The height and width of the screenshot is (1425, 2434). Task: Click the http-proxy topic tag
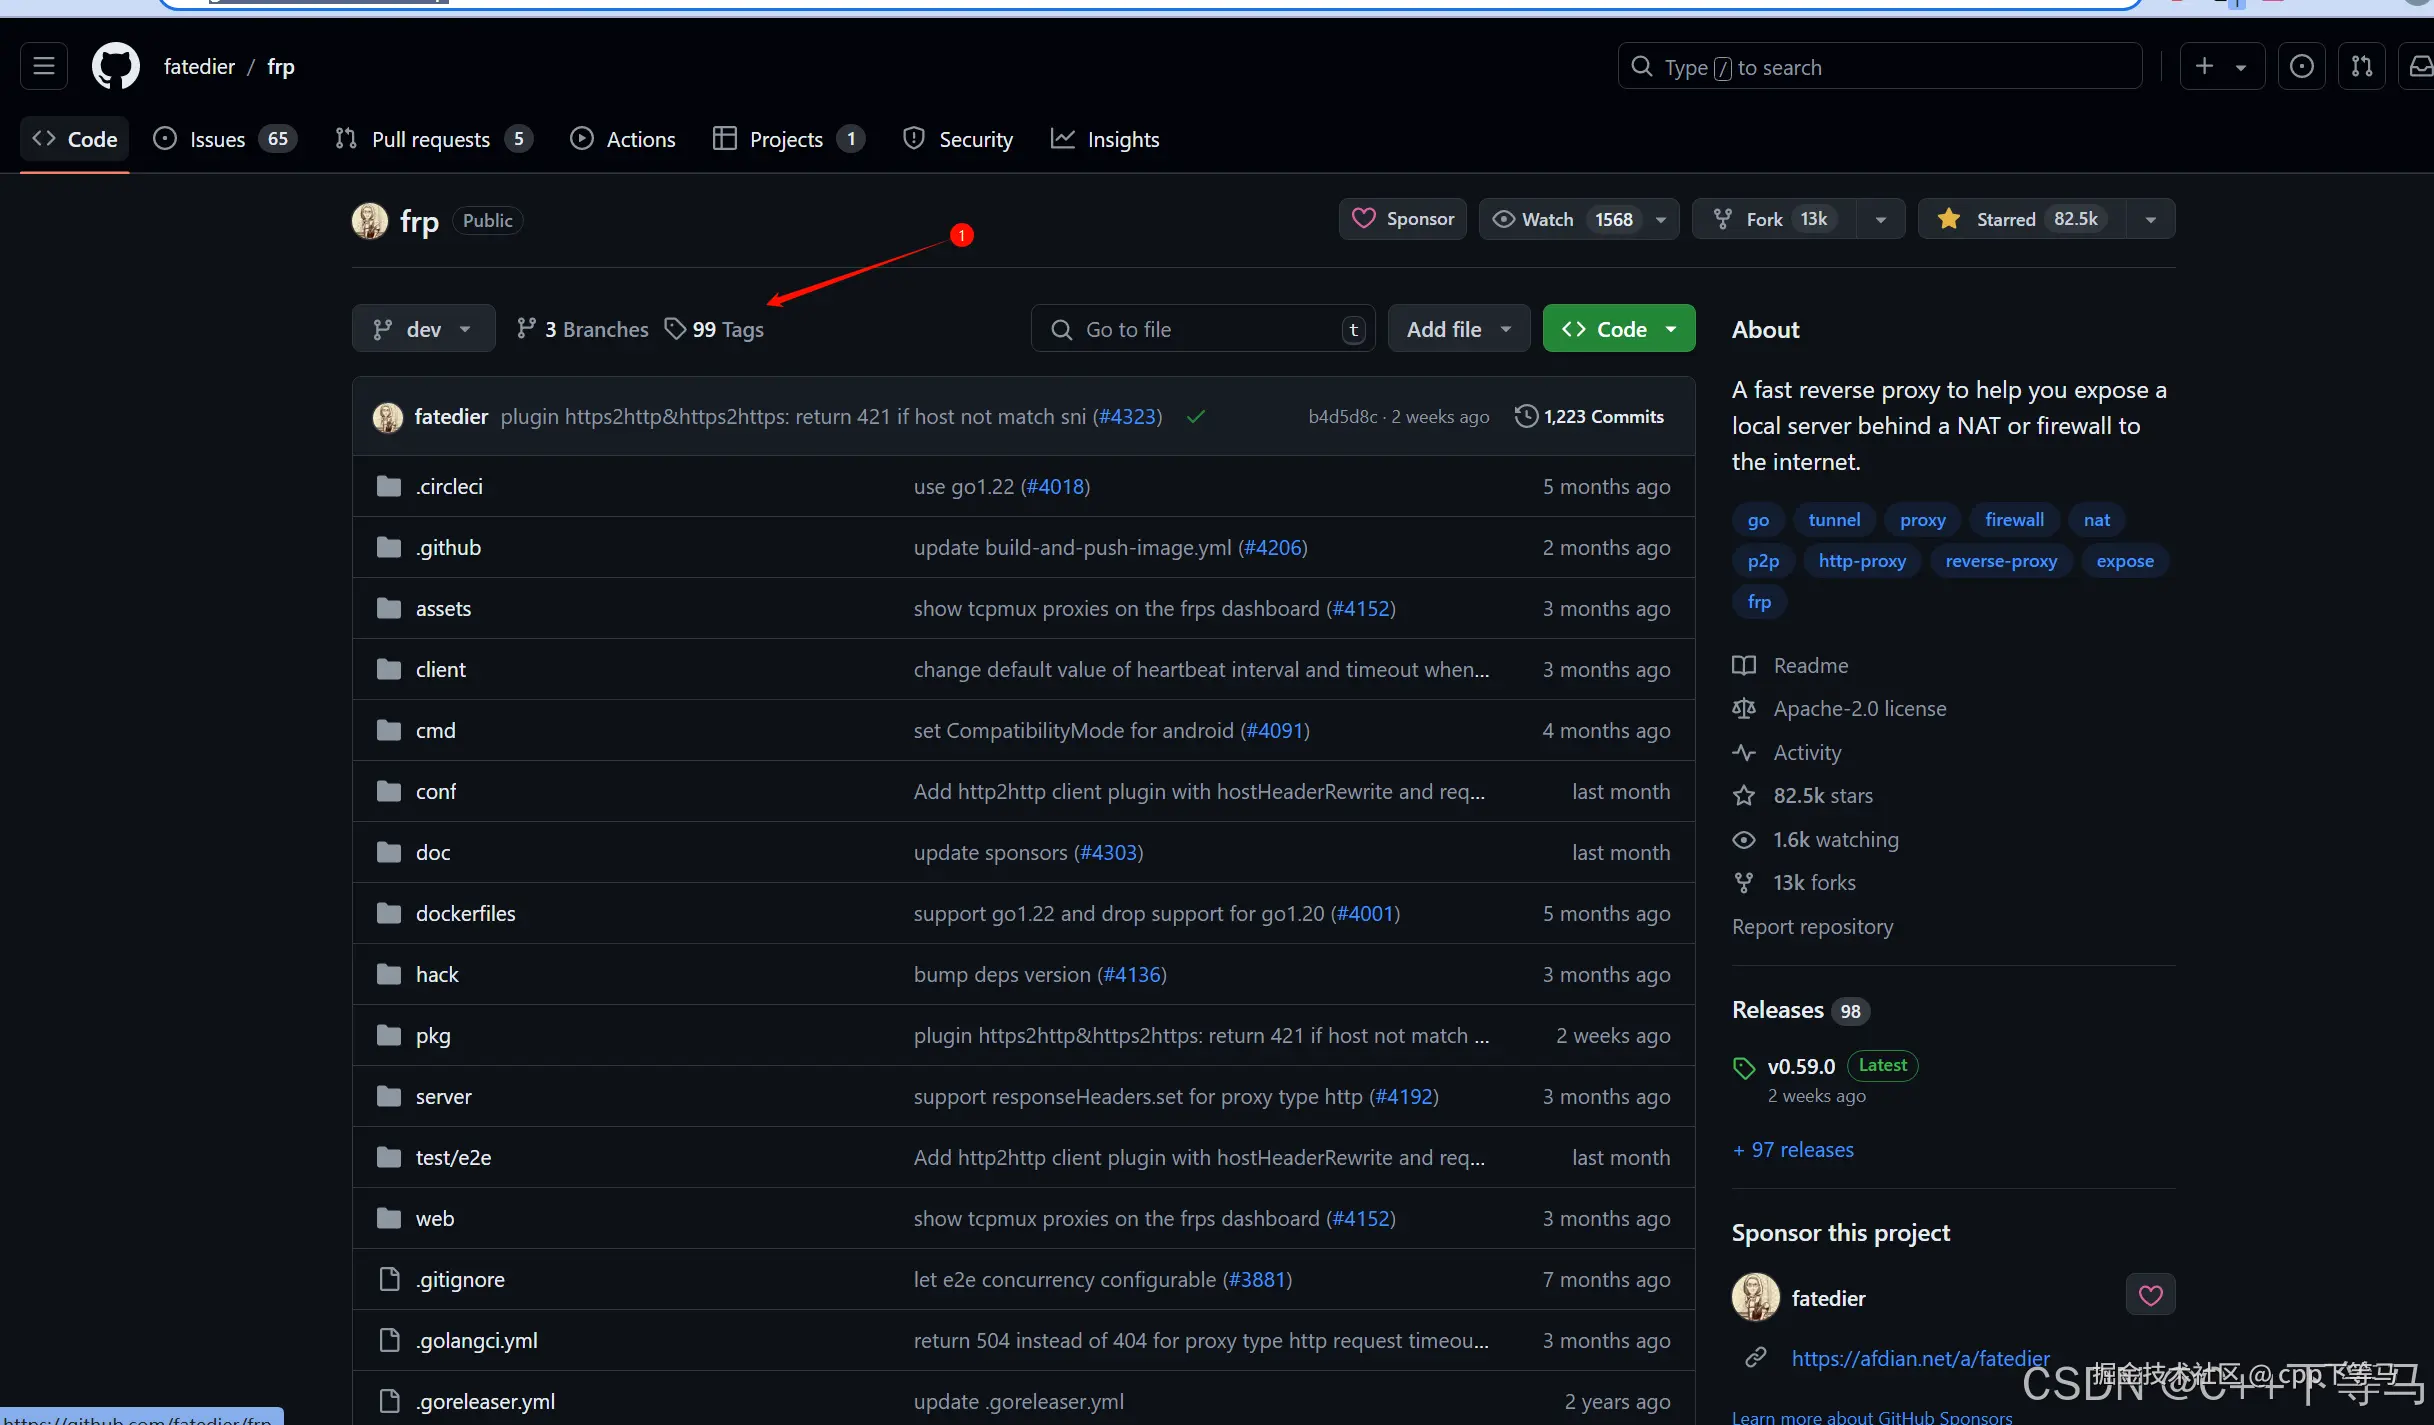pyautogui.click(x=1862, y=561)
